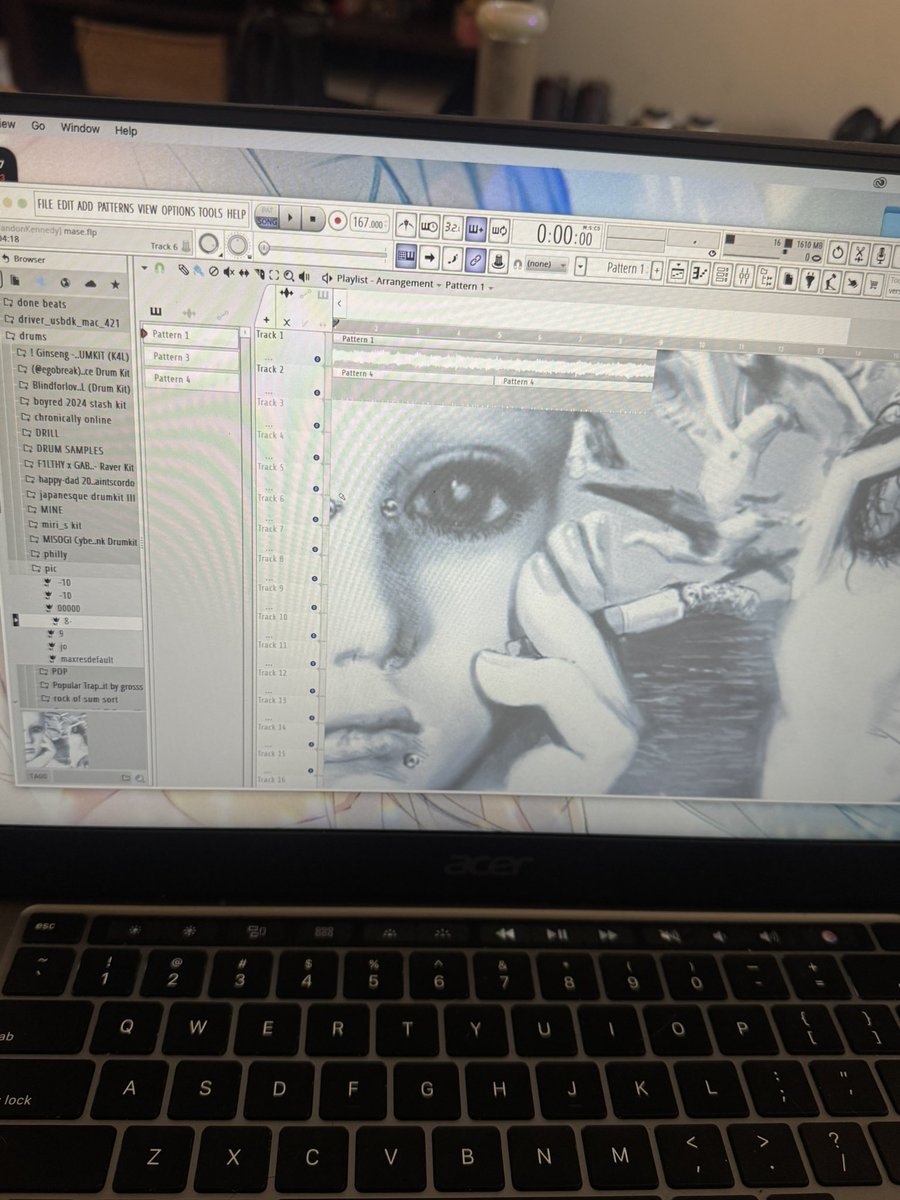Open the undo history circular arrow icon
The image size is (900, 1200).
tap(838, 252)
